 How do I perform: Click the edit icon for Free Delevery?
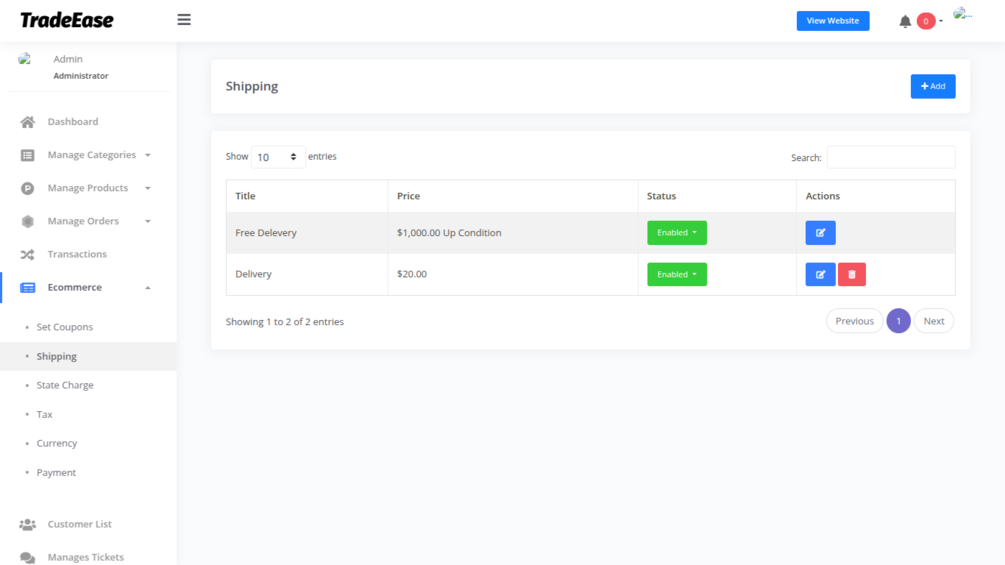(820, 233)
